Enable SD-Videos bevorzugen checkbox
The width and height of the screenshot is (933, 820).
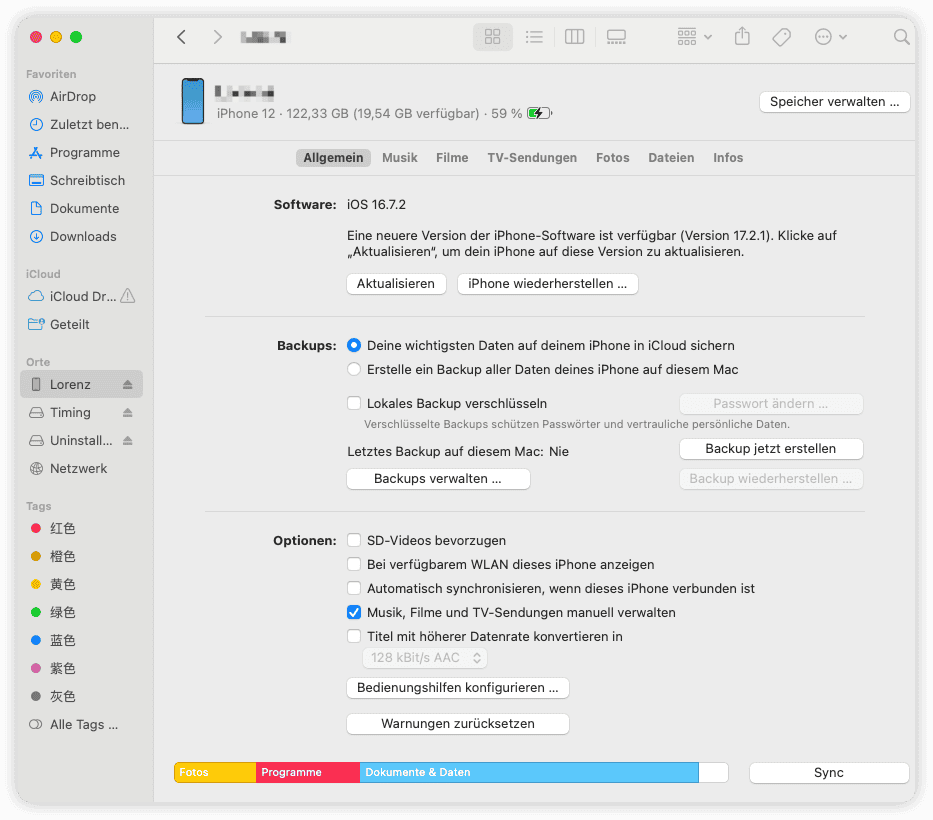pos(354,540)
